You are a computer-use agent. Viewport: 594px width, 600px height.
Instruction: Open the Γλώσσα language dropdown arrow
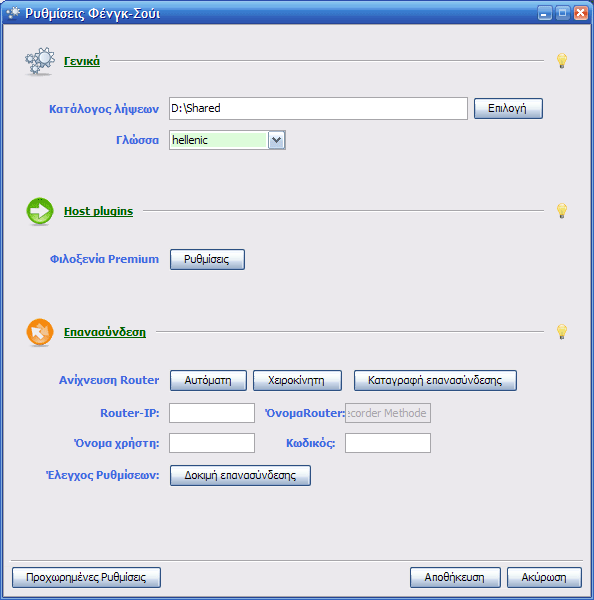276,140
